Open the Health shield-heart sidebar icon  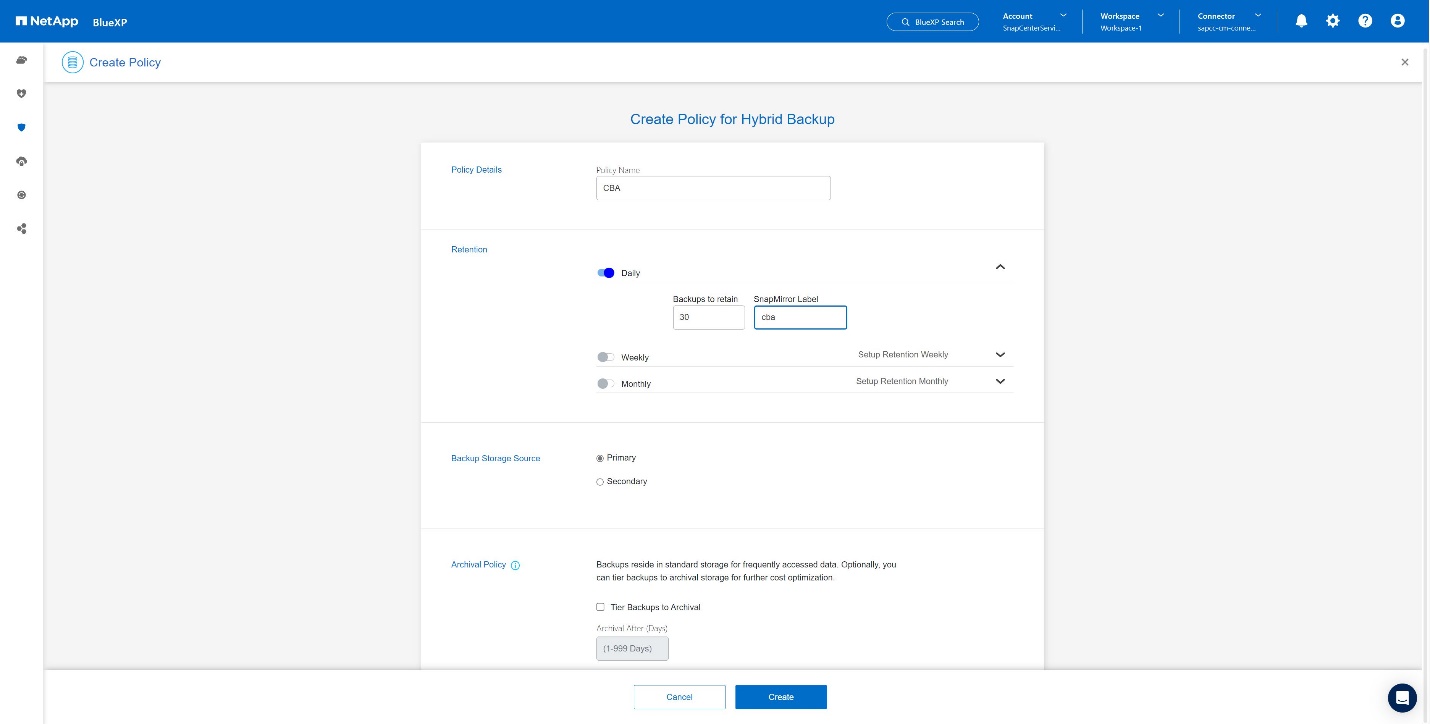point(21,94)
